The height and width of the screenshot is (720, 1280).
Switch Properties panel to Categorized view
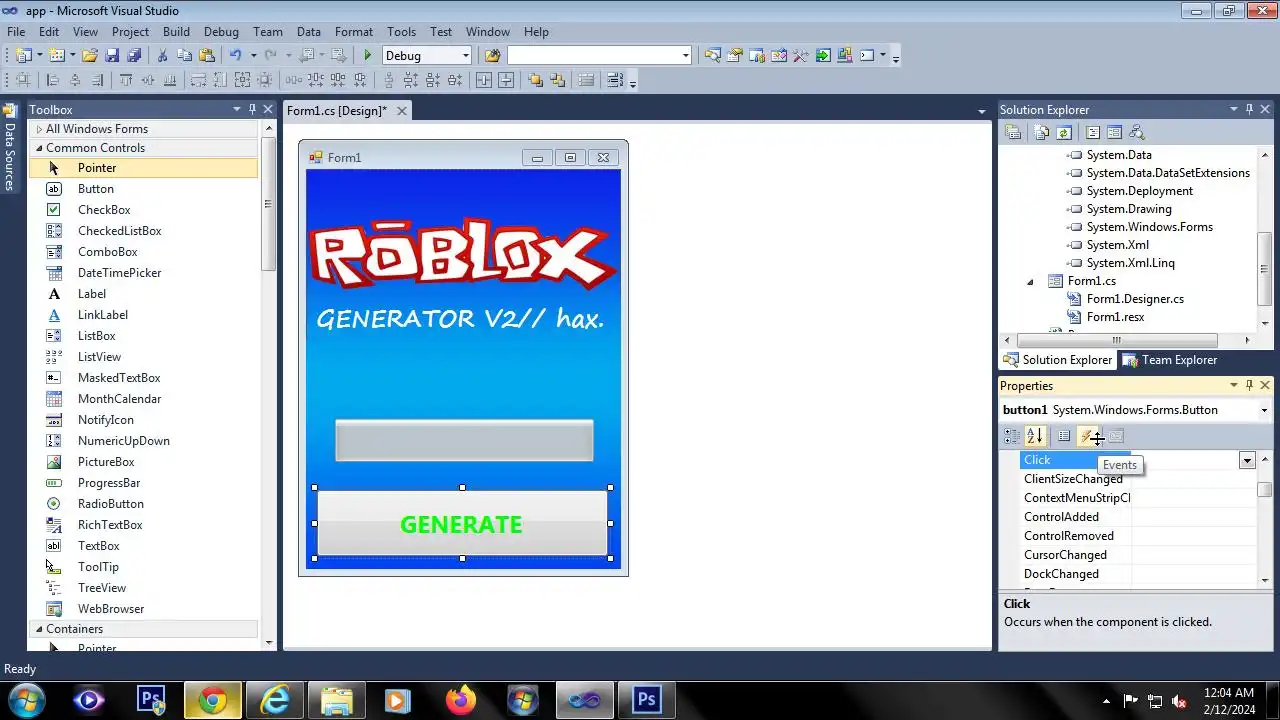click(x=1012, y=436)
